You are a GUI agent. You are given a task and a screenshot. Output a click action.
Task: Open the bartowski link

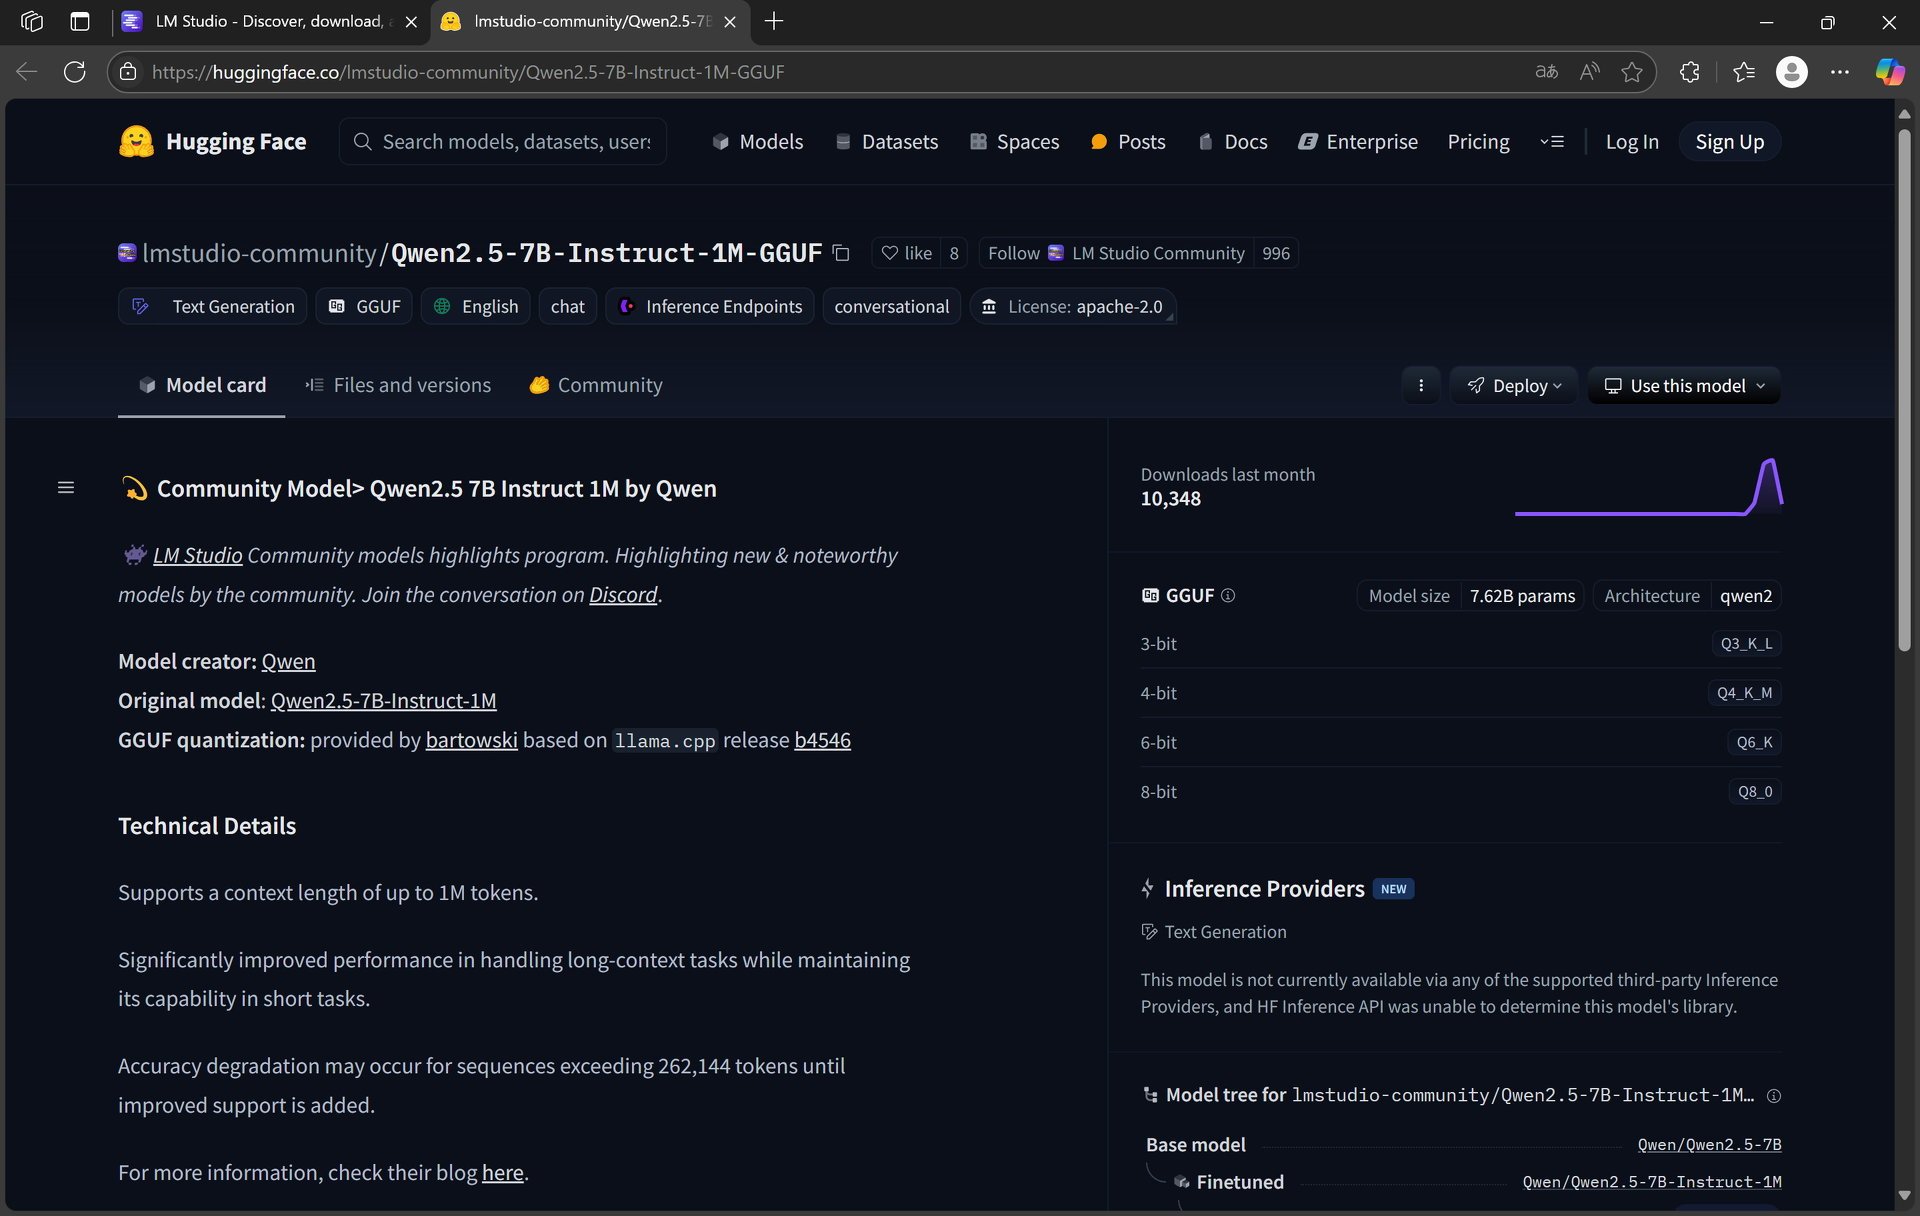[472, 740]
